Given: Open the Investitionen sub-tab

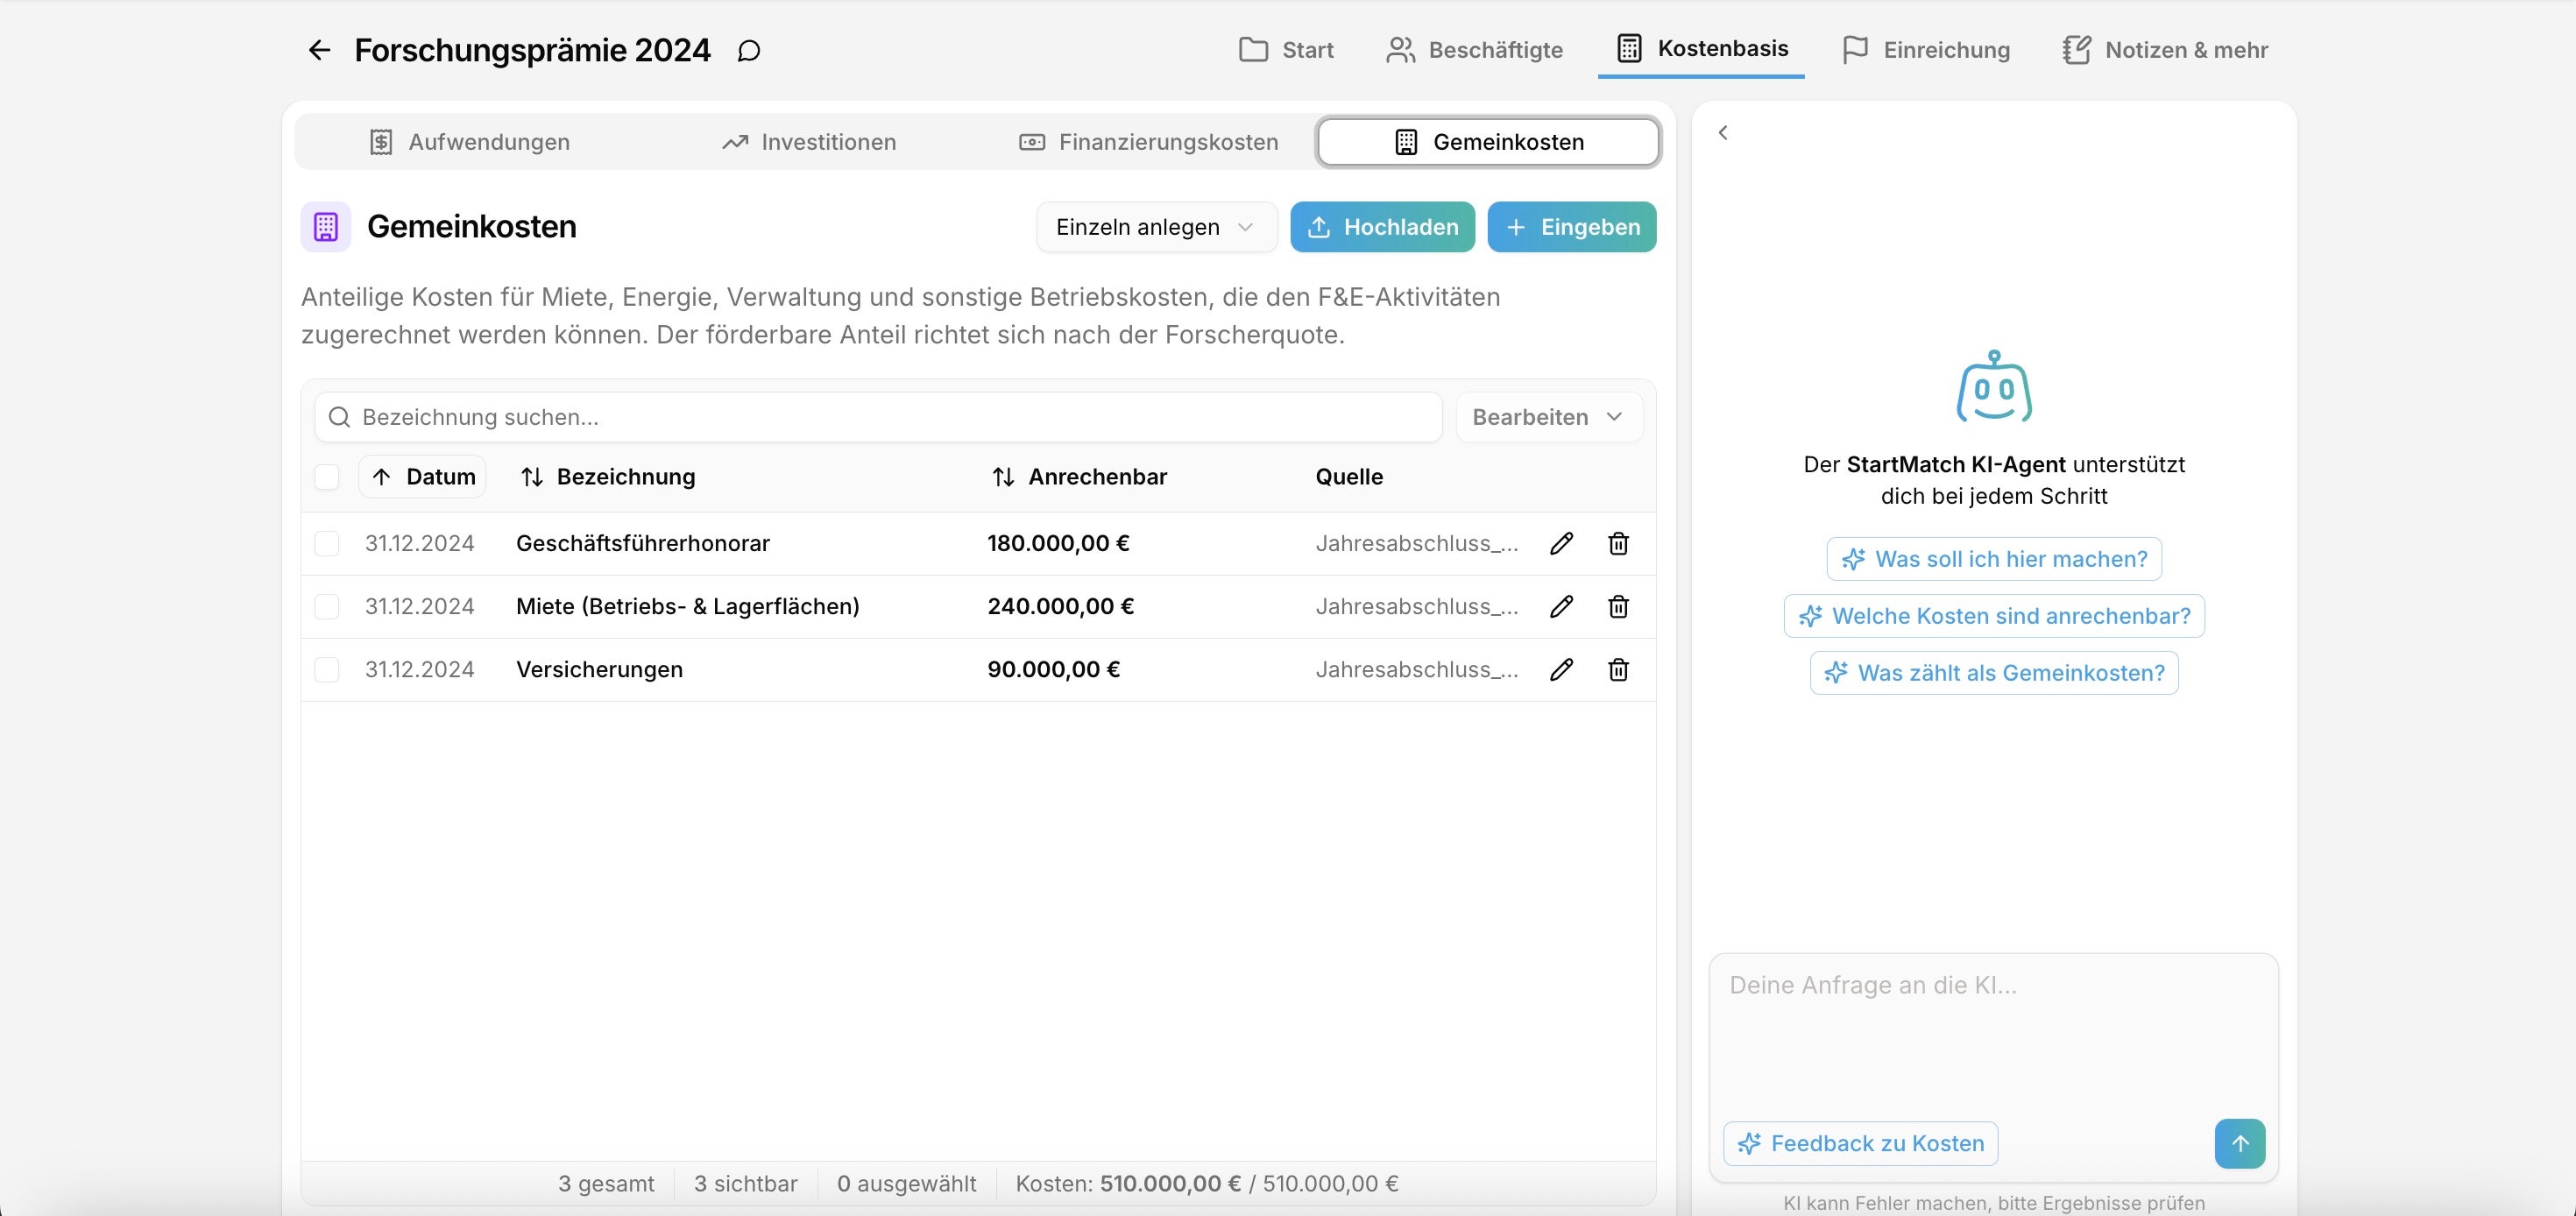Looking at the screenshot, I should (809, 142).
